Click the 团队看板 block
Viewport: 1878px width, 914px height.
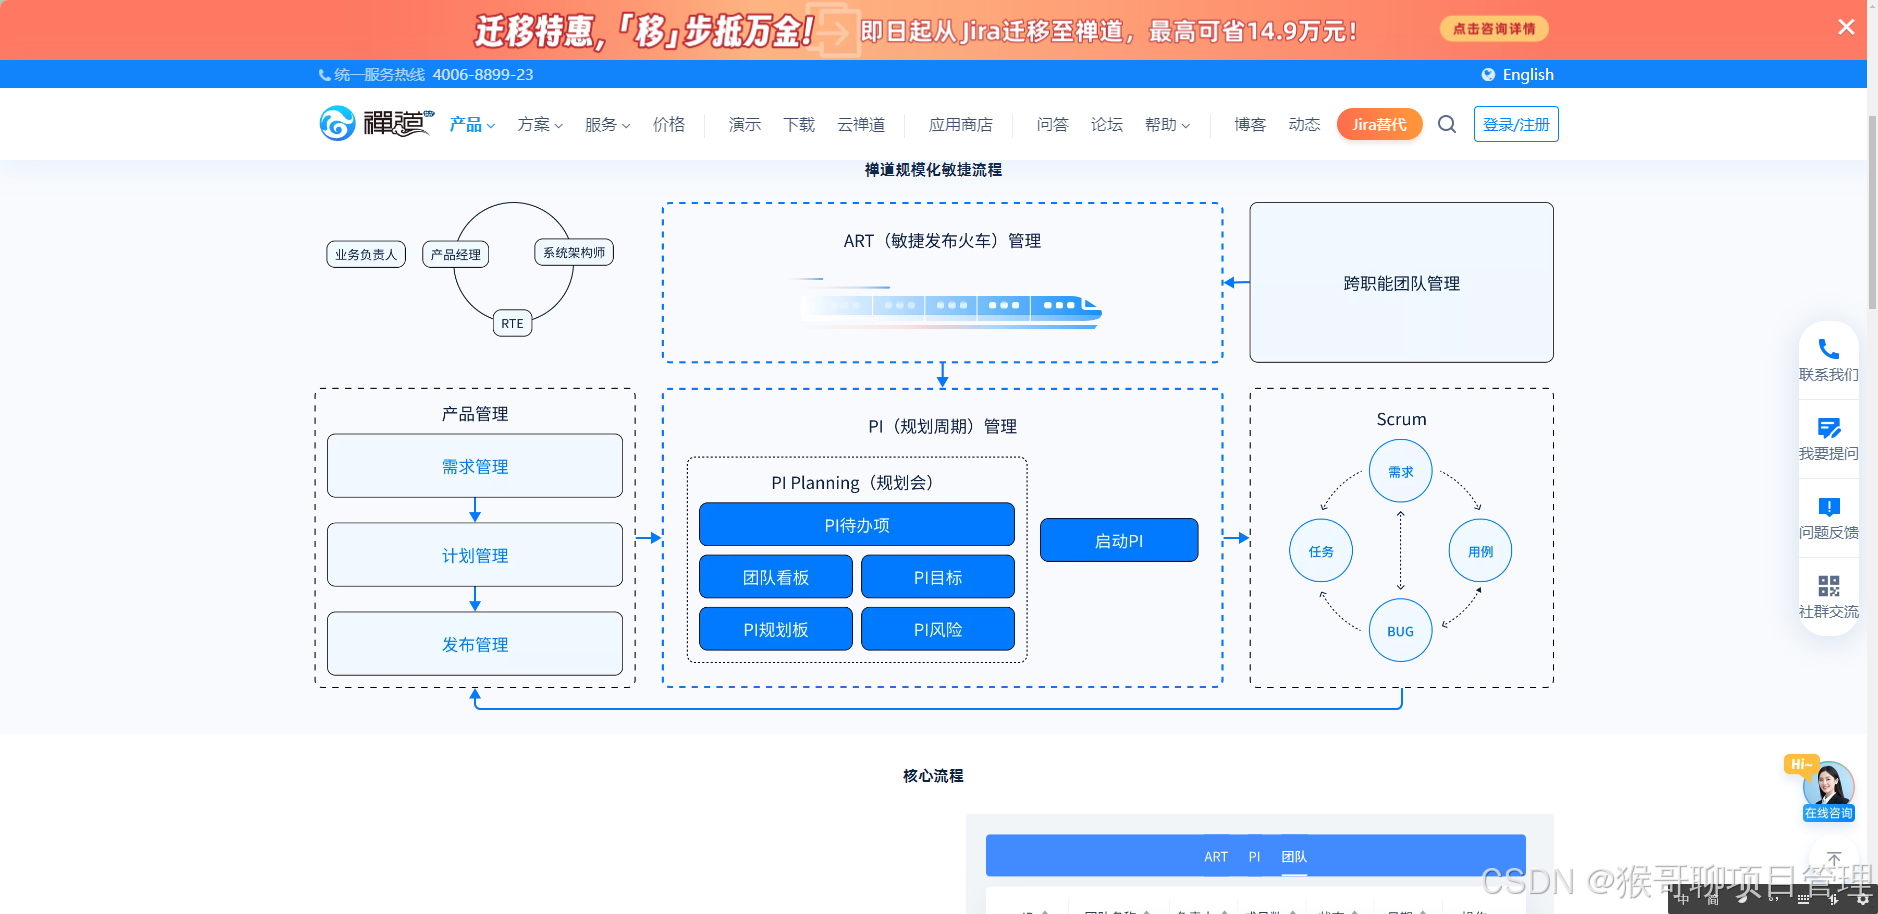pos(776,577)
